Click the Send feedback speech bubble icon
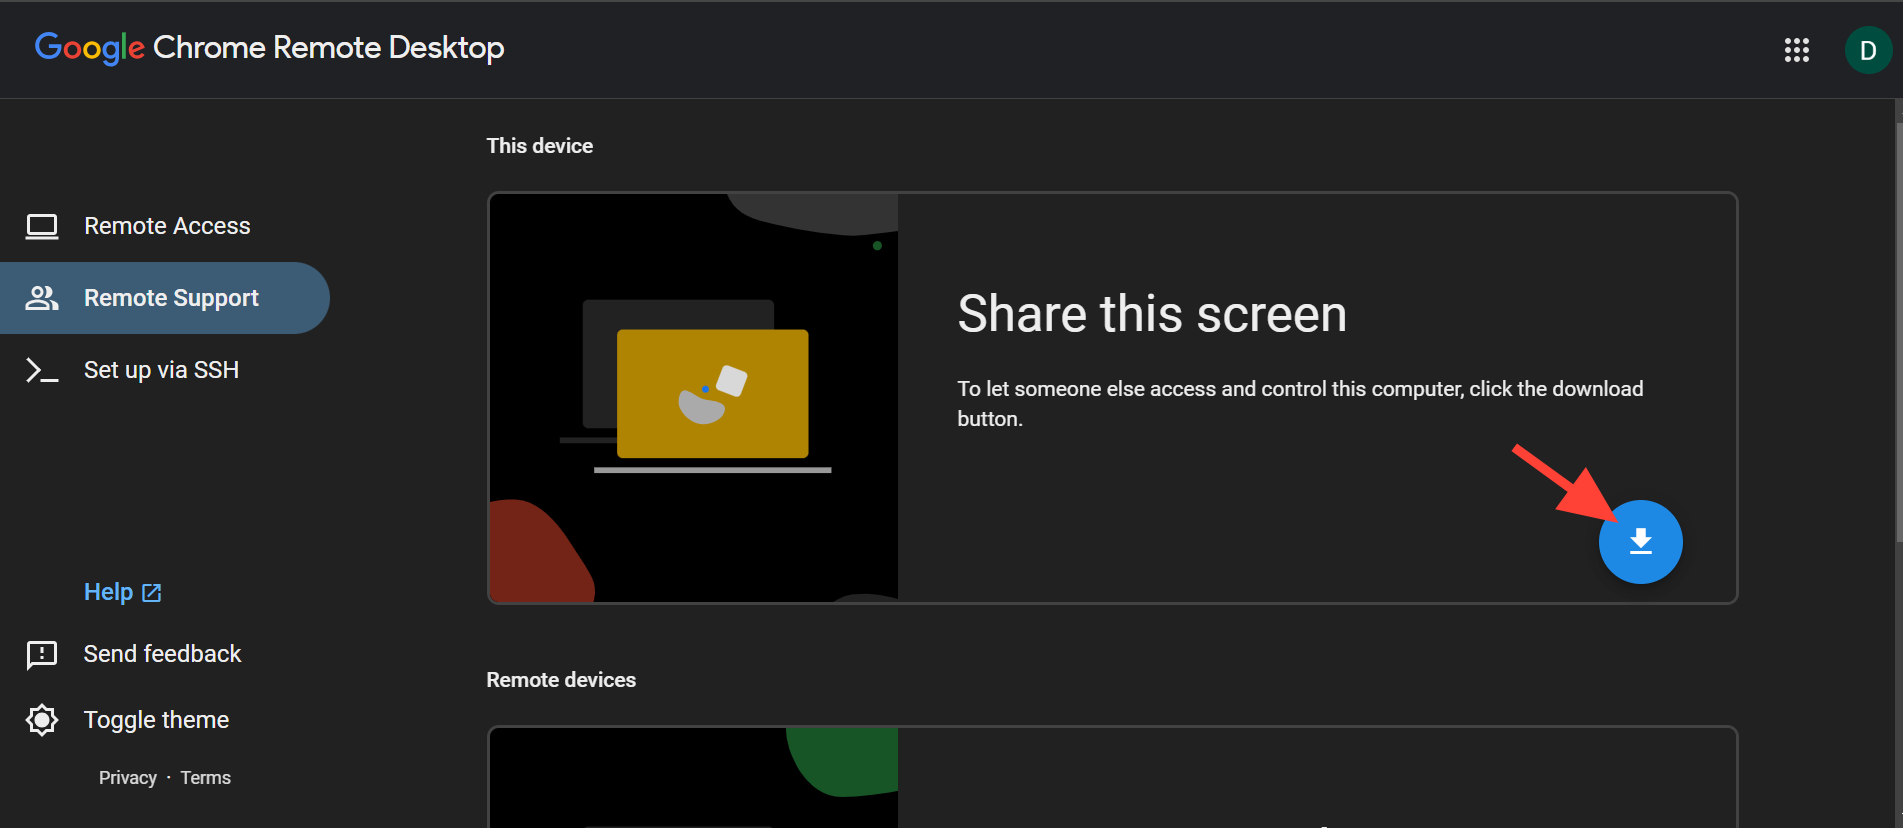 (x=42, y=655)
